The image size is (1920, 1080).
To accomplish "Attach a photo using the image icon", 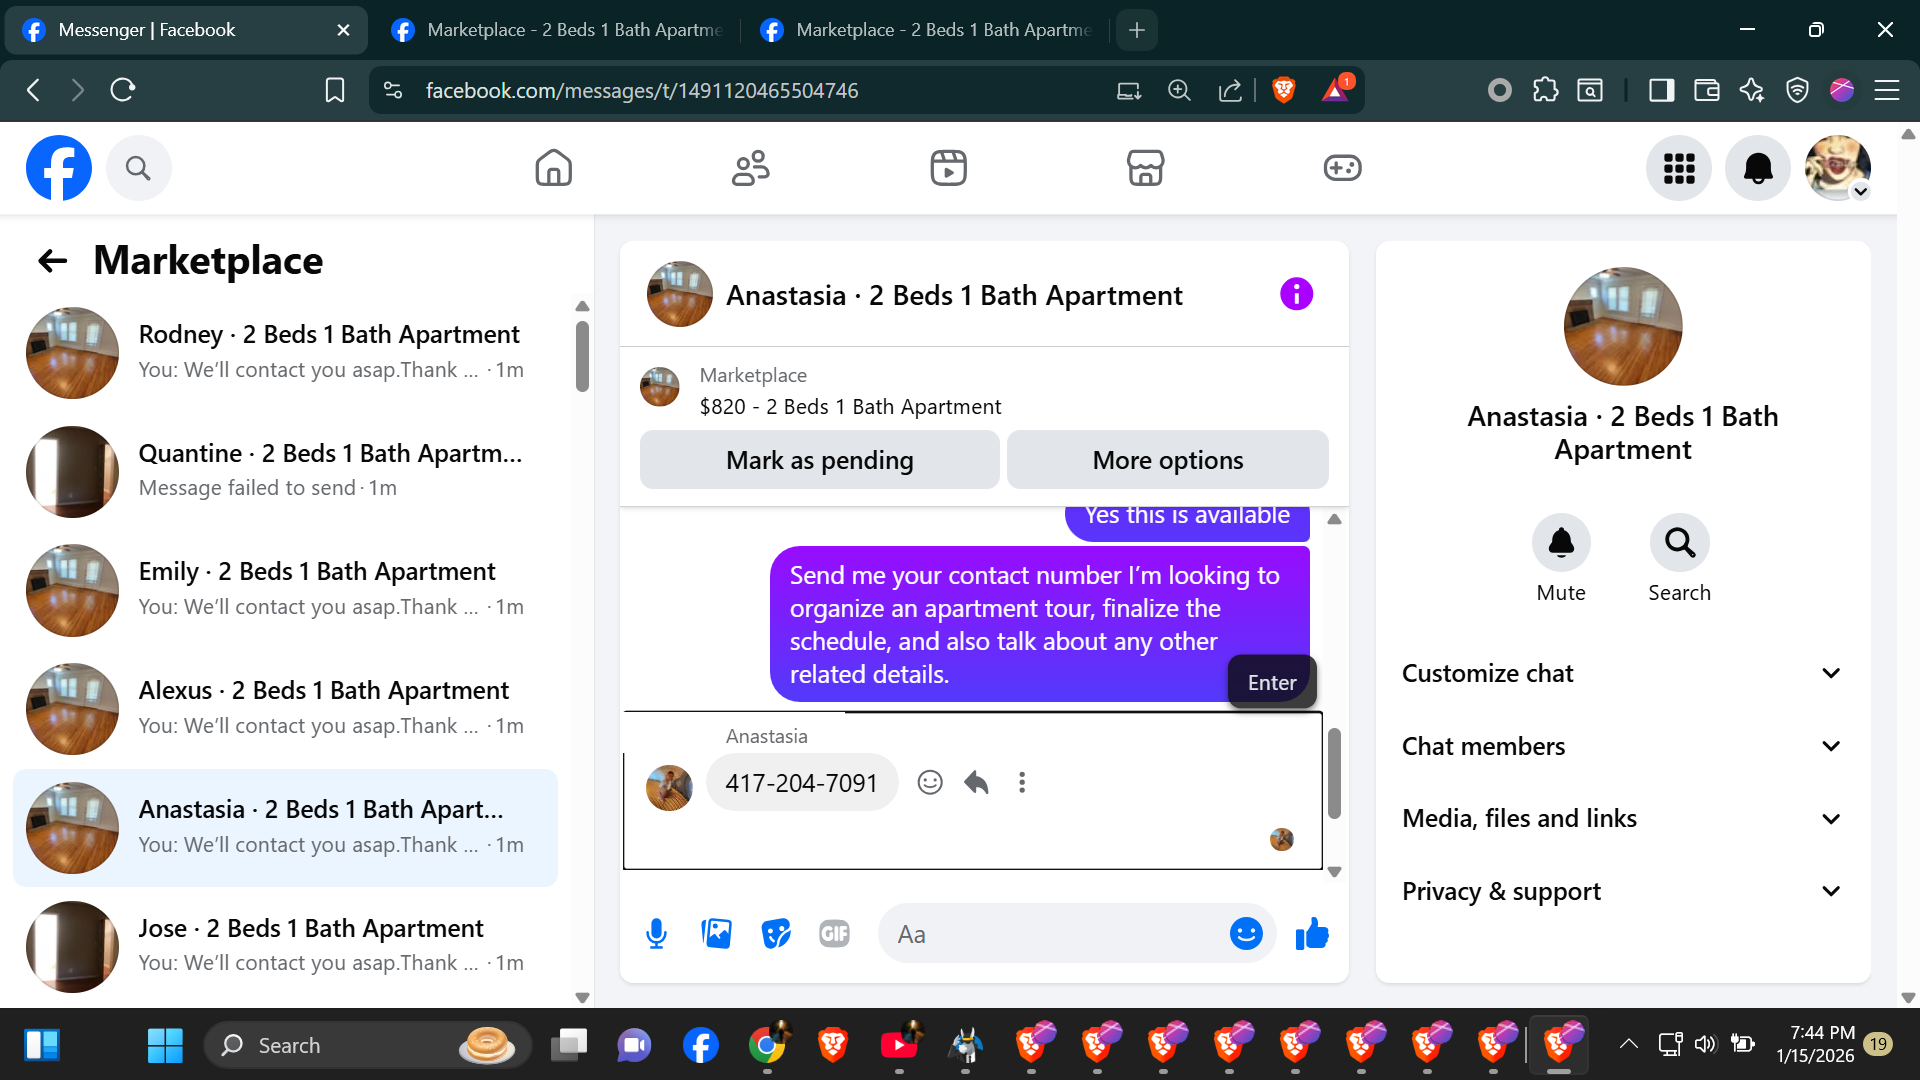I will [716, 934].
